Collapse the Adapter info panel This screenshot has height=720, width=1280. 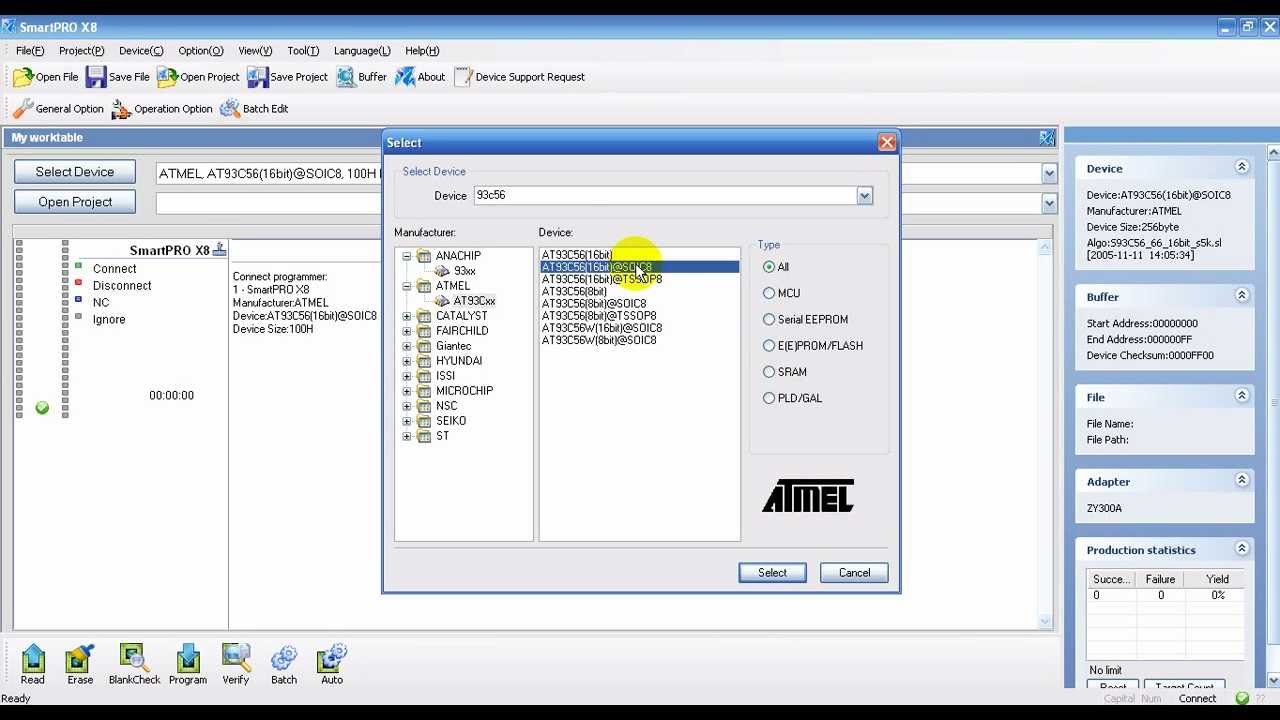click(1242, 480)
